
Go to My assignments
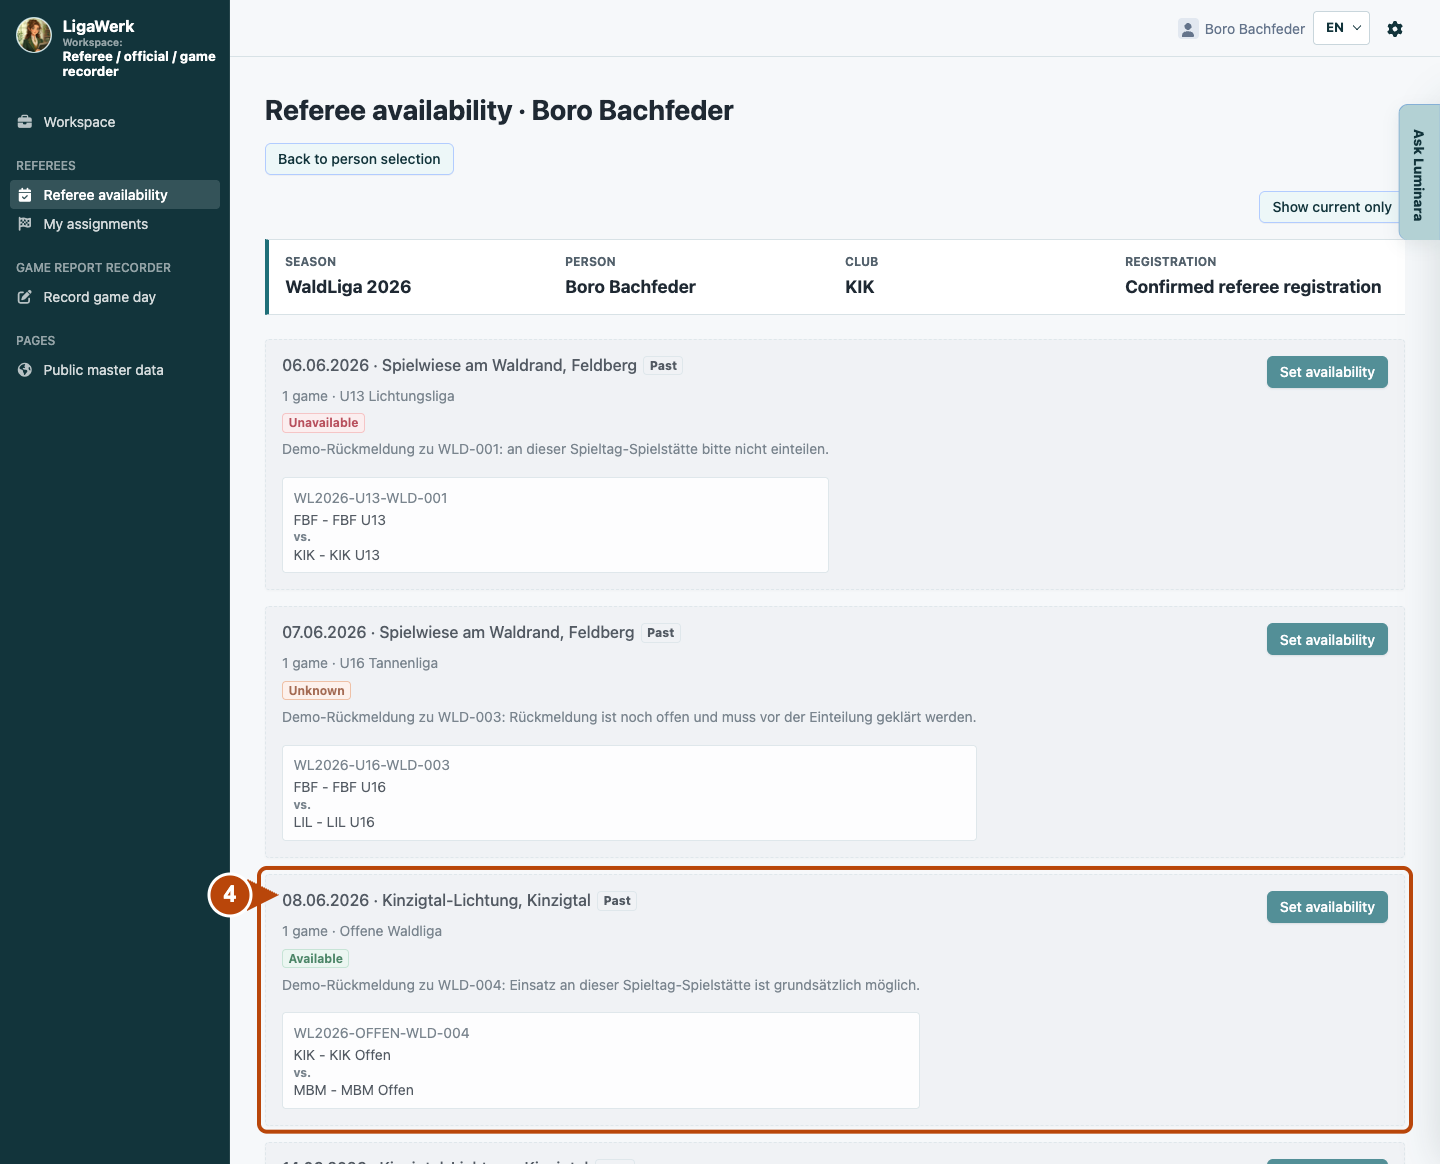(x=115, y=224)
